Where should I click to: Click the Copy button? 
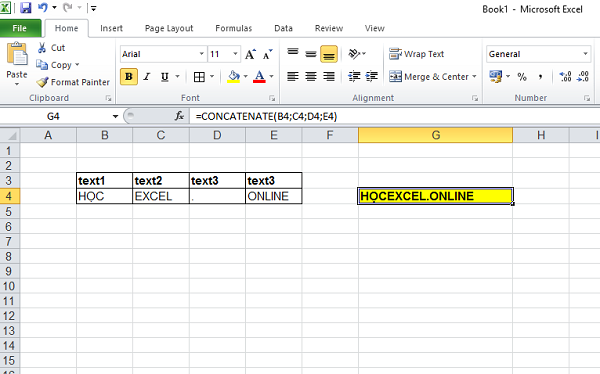[54, 65]
